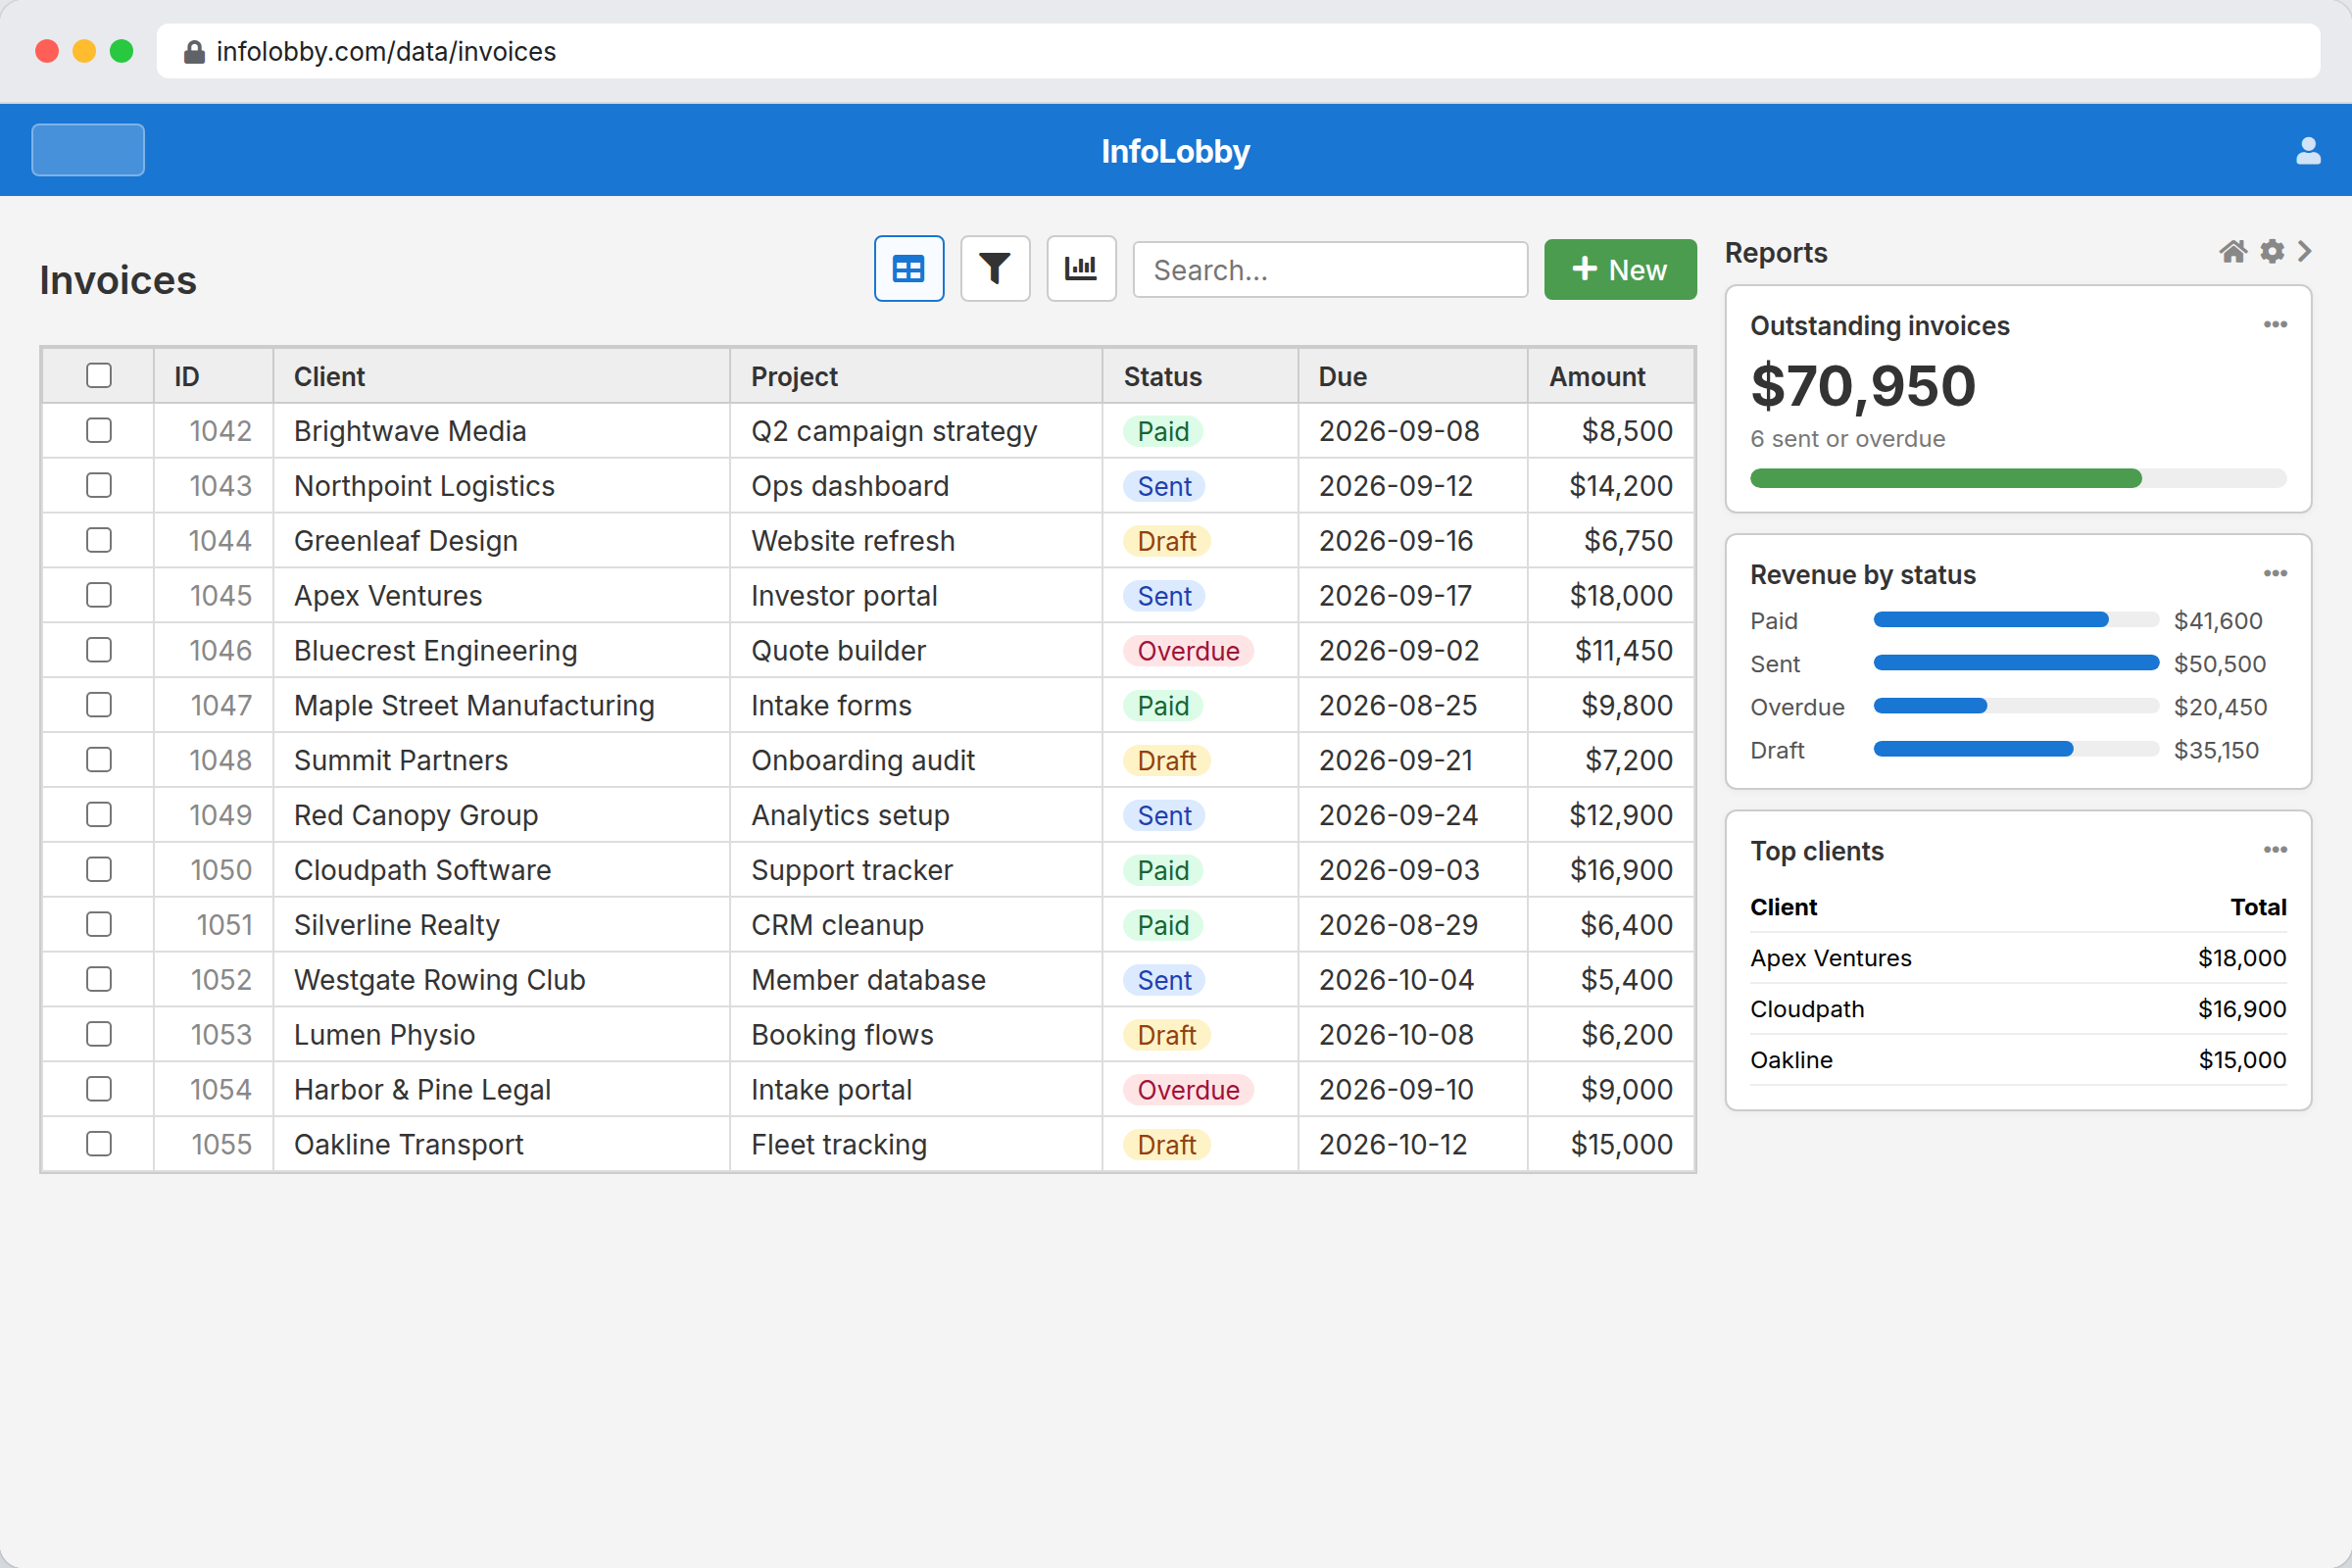Select checkbox for Apex Ventures invoice
Screen dimensions: 2352x1568
click(99, 596)
